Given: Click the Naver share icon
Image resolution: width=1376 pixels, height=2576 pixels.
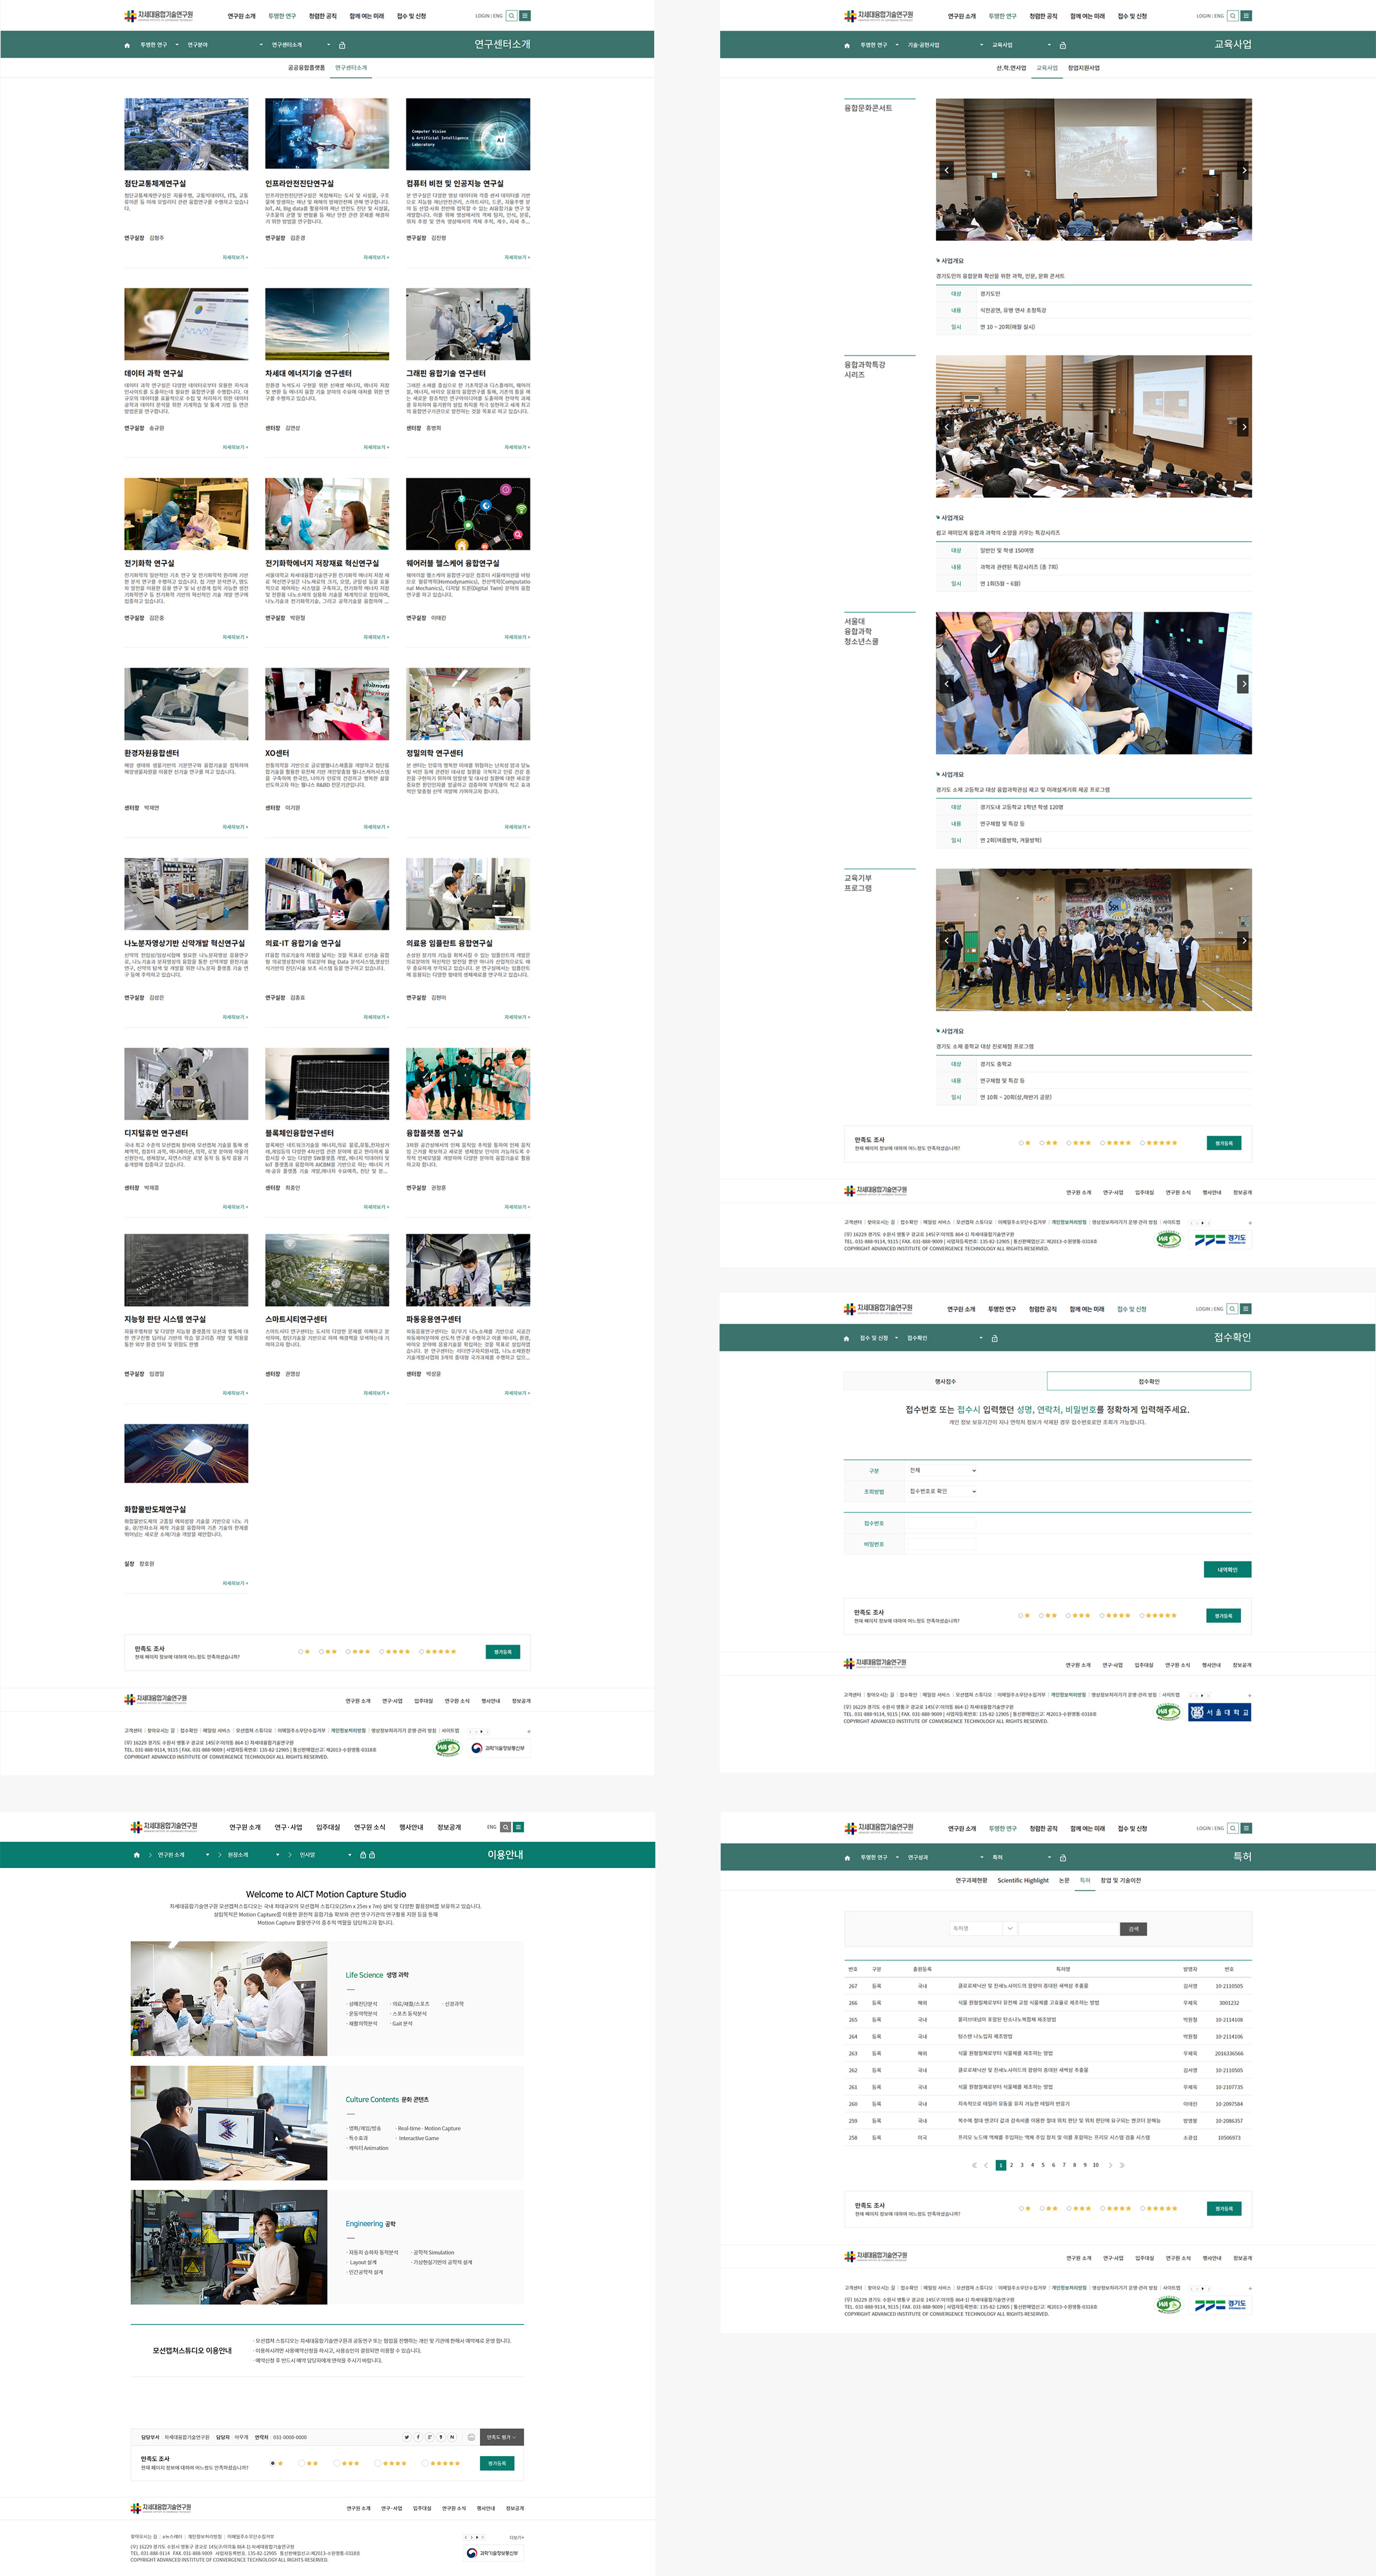Looking at the screenshot, I should pos(452,2437).
